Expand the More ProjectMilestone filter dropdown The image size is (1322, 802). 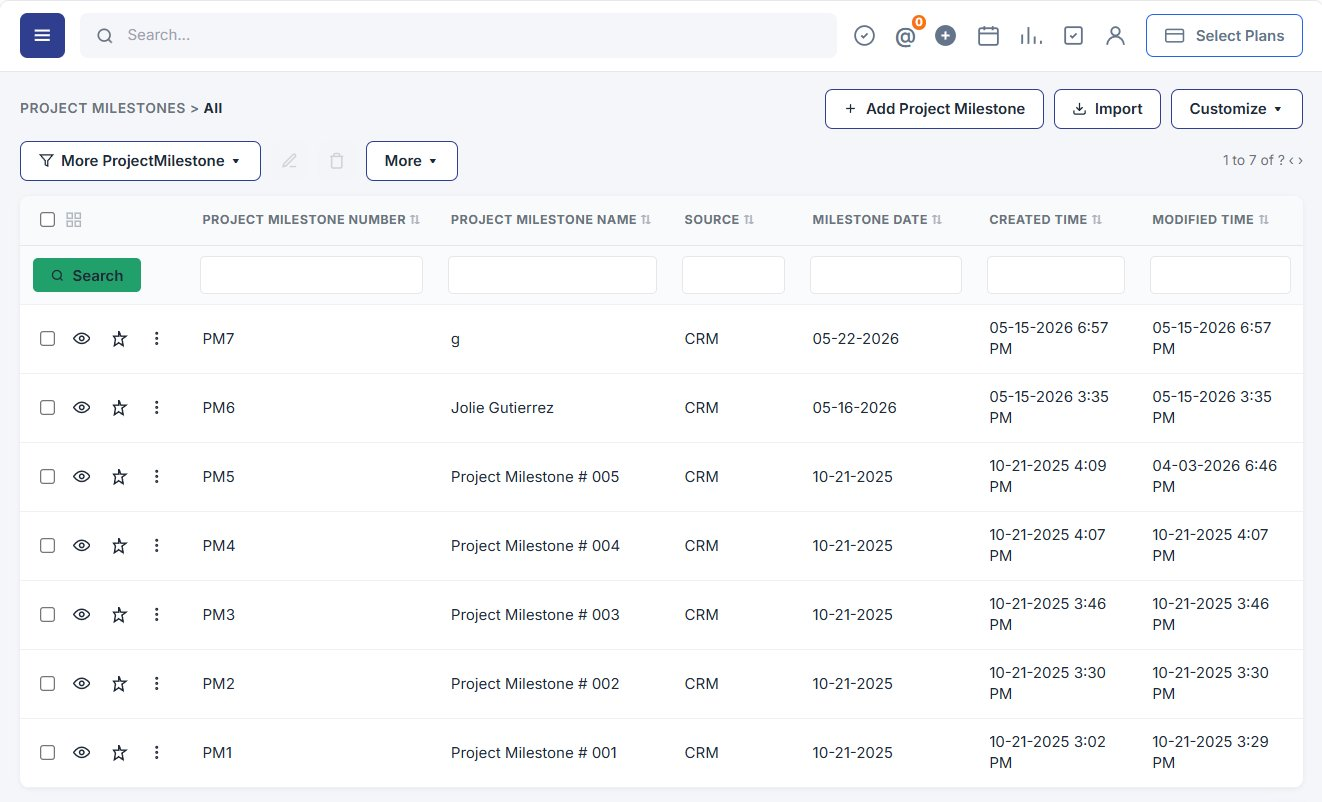(x=140, y=161)
